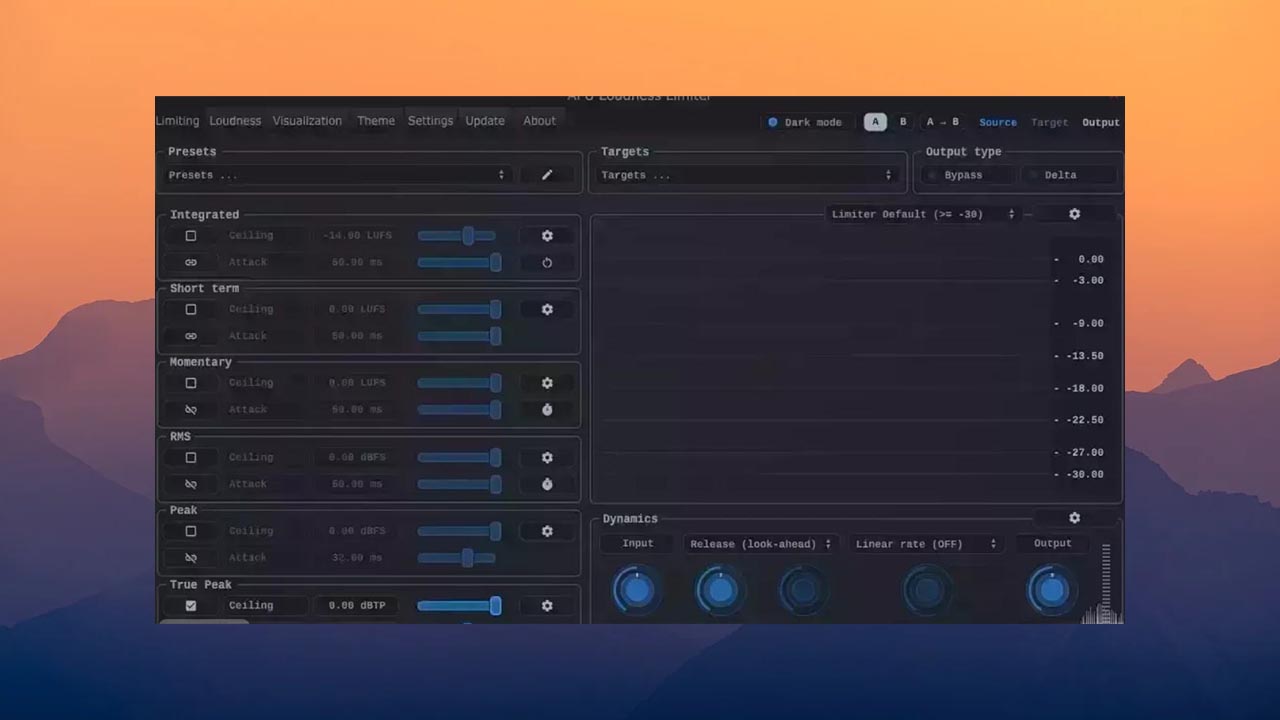Select the Delta output type
Viewport: 1280px width, 720px height.
click(1070, 174)
